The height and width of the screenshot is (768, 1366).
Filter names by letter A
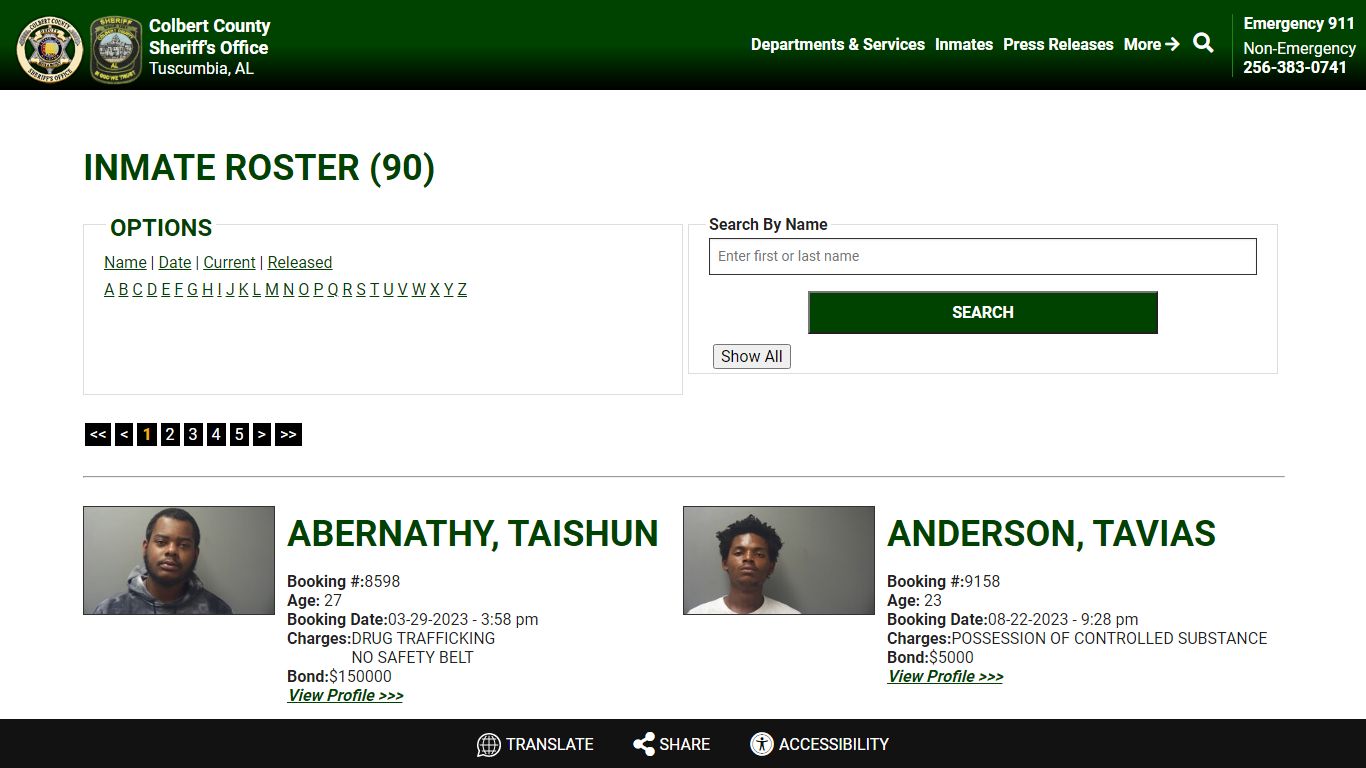point(109,289)
